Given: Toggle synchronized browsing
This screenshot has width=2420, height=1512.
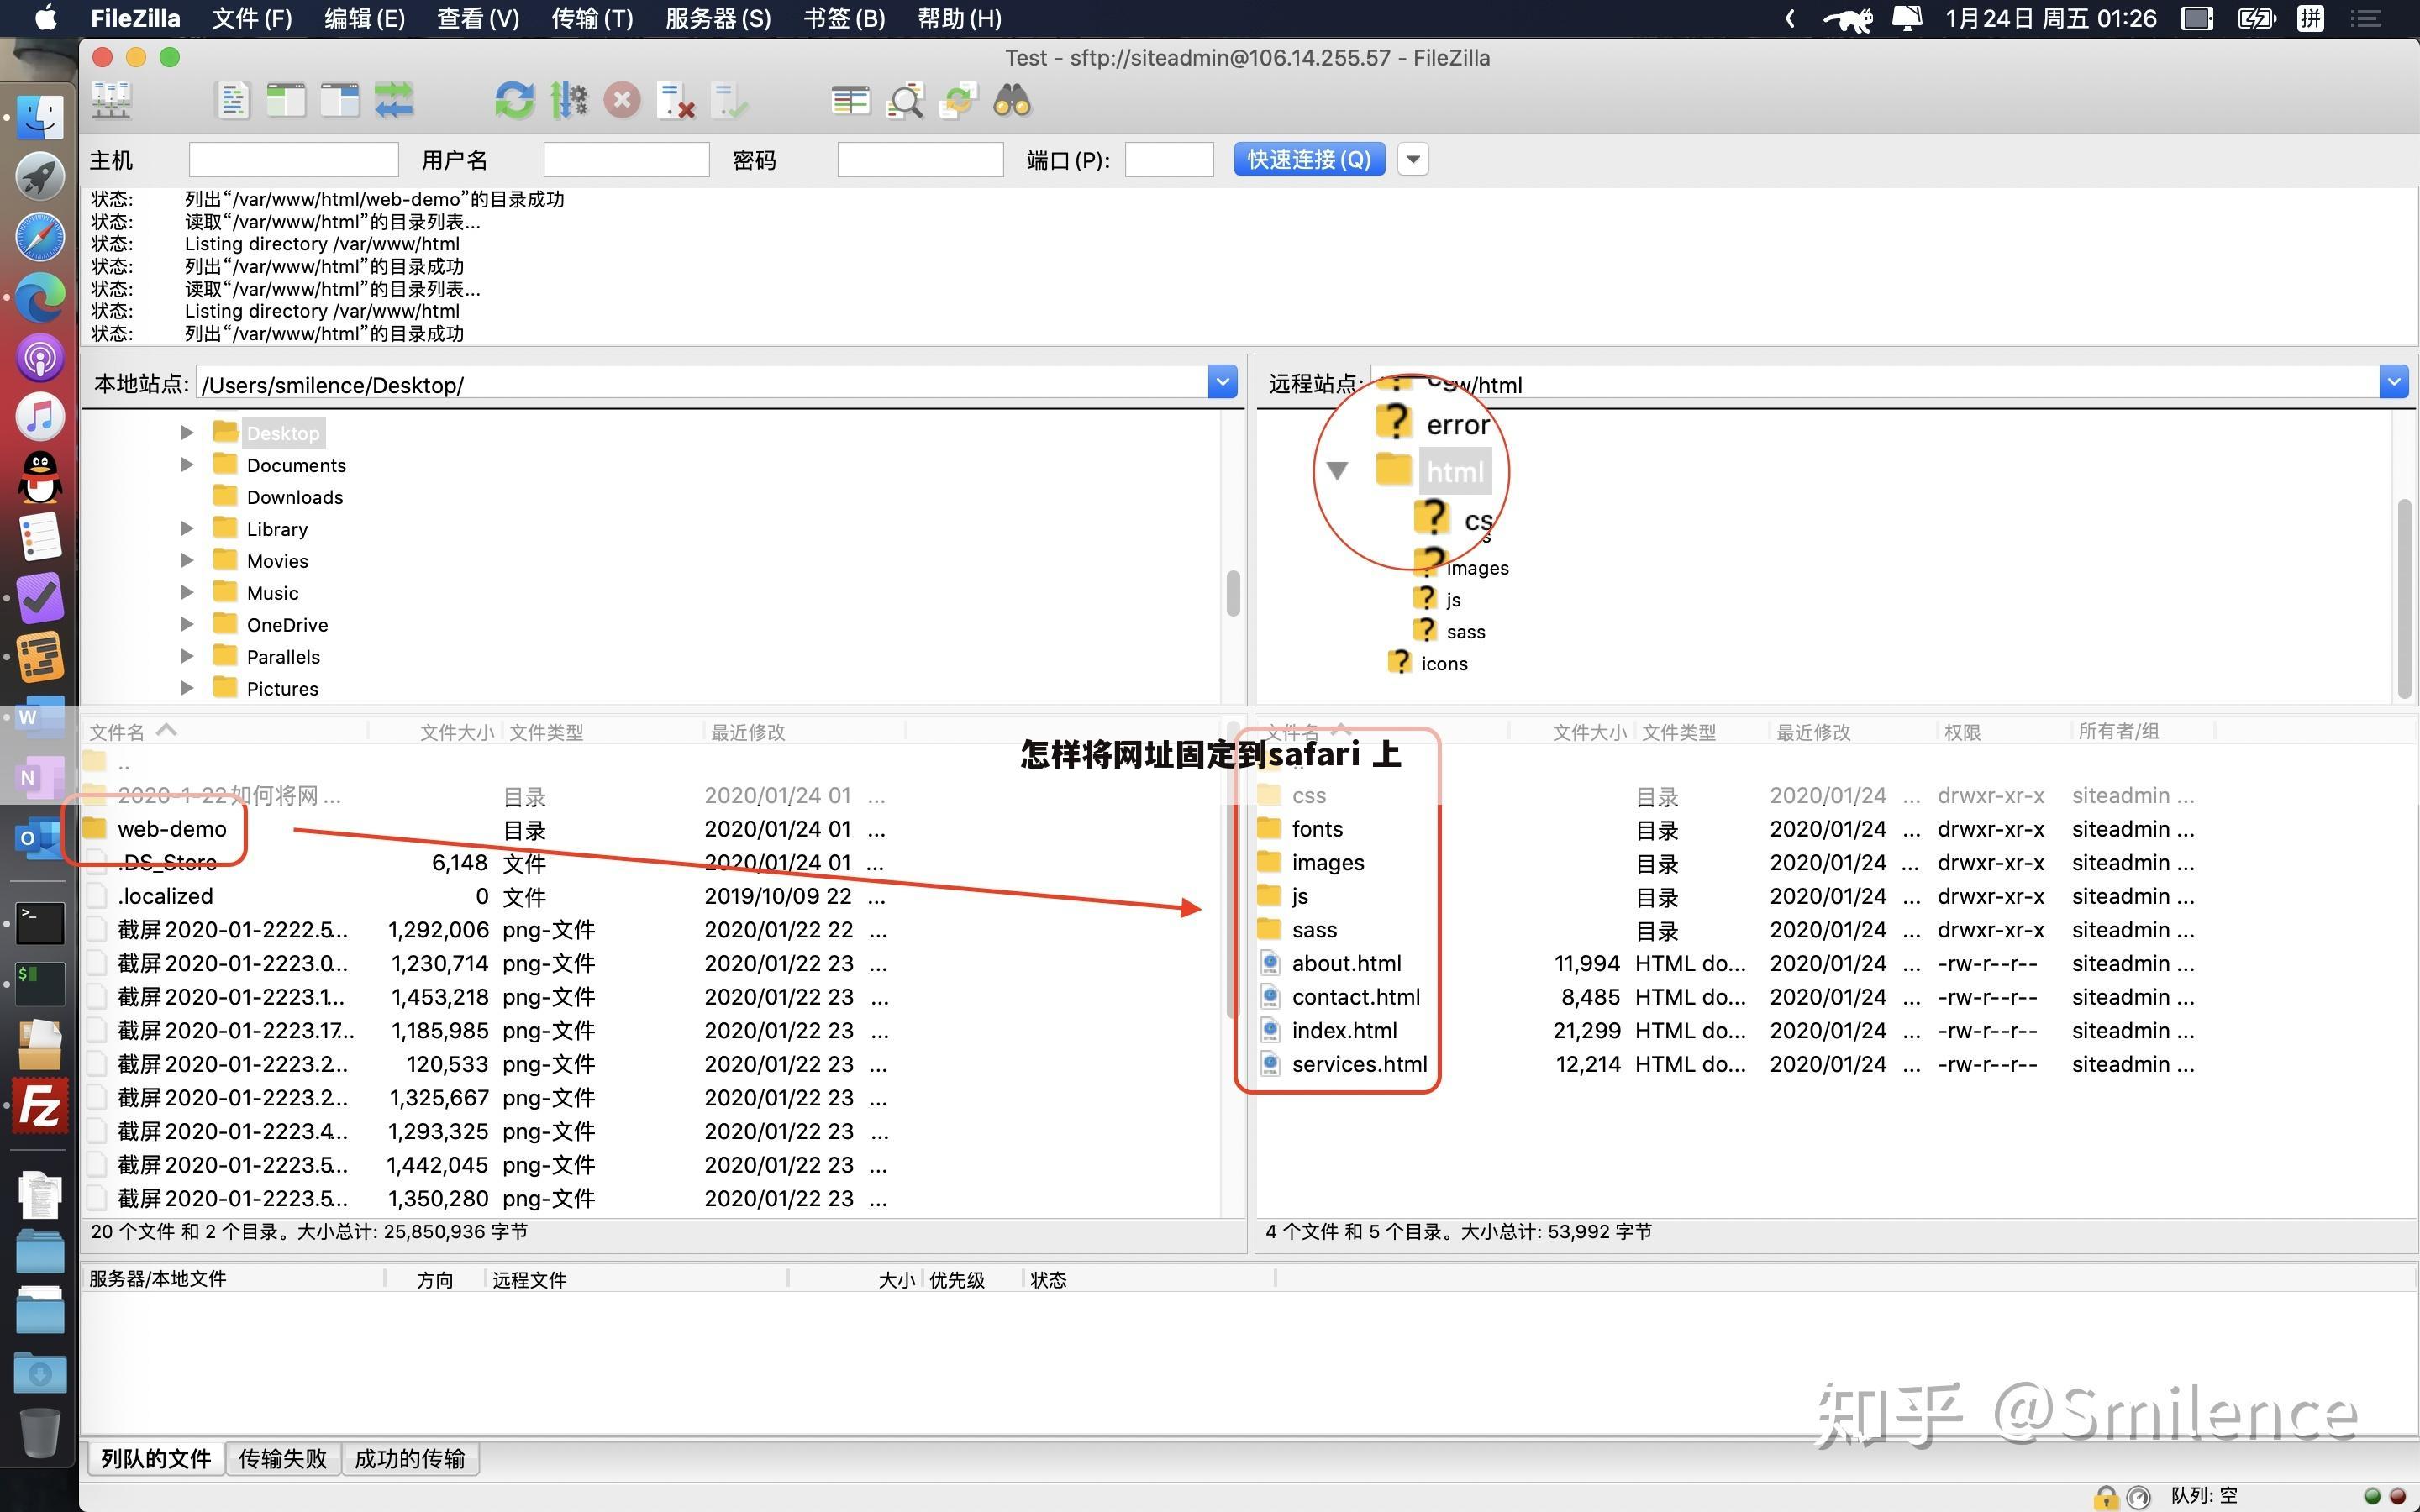Looking at the screenshot, I should [x=958, y=101].
